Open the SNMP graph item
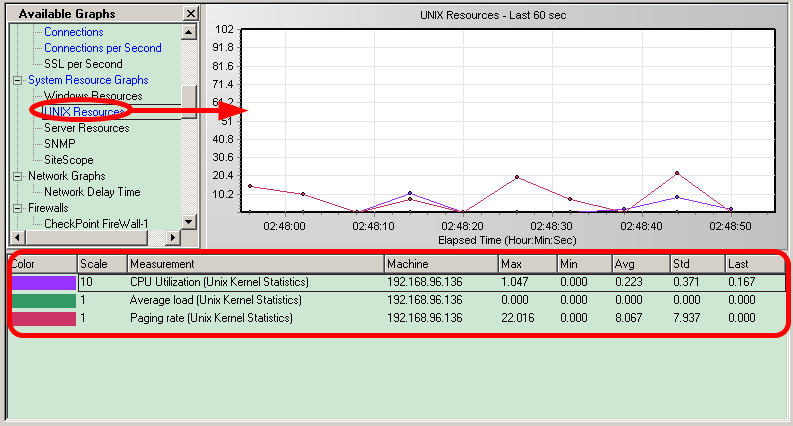The height and width of the screenshot is (426, 793). pyautogui.click(x=59, y=144)
